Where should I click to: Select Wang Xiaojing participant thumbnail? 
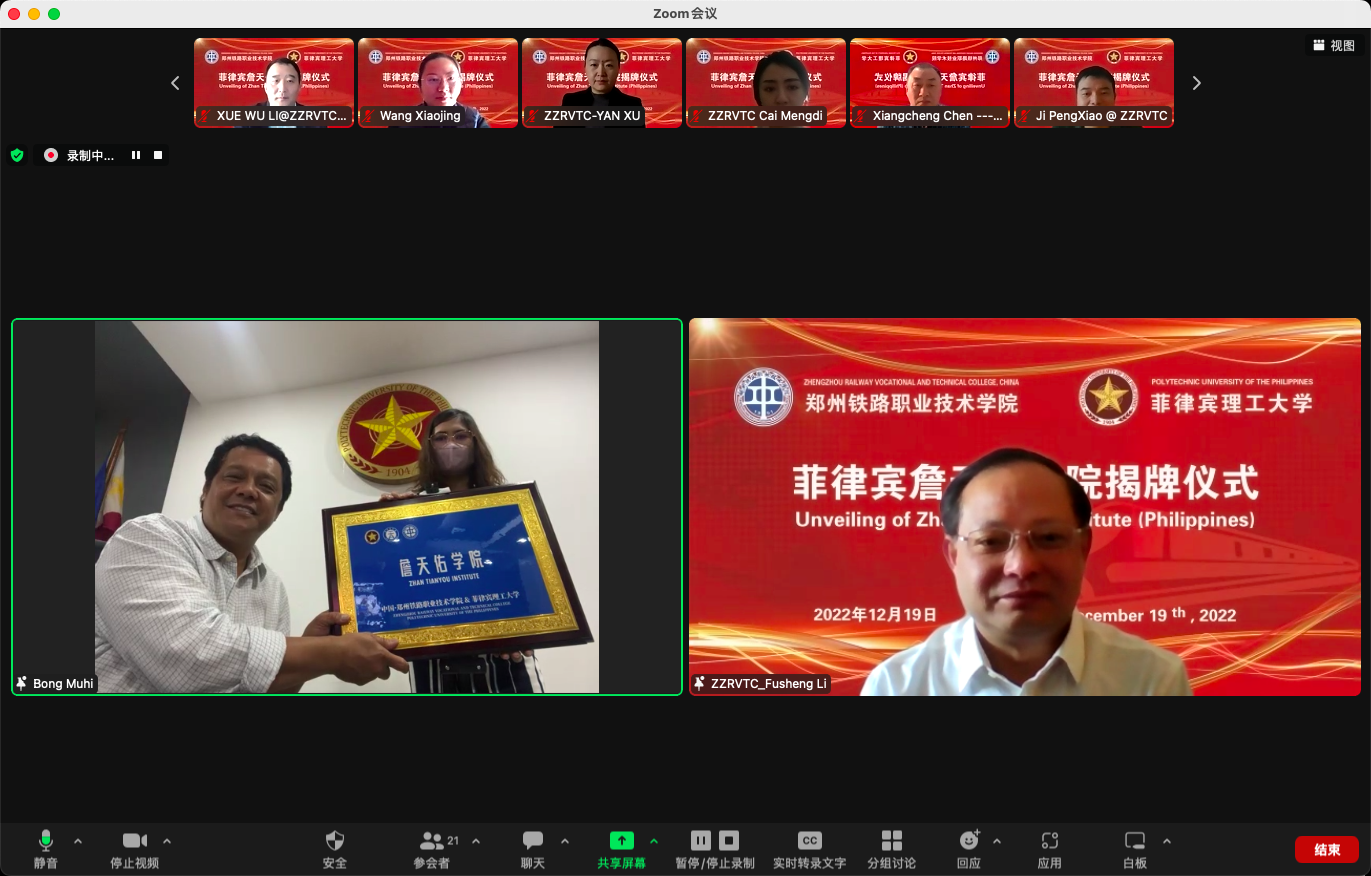438,83
